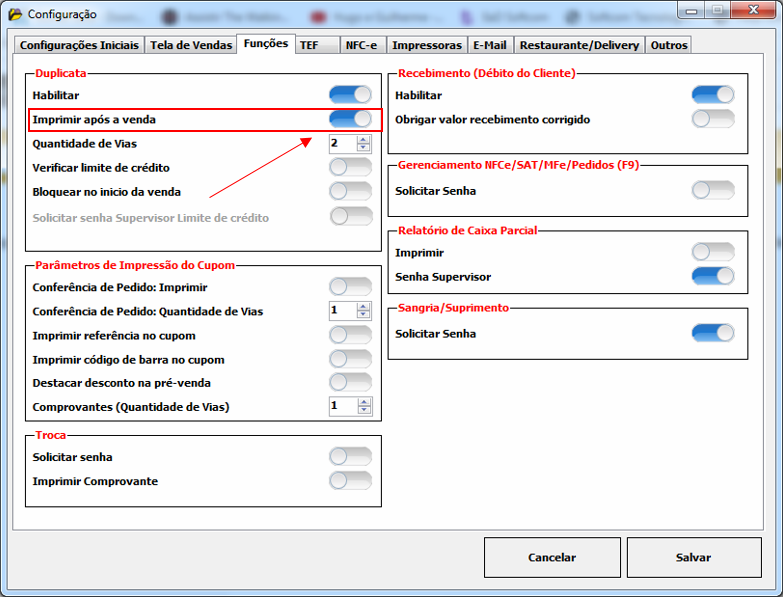The width and height of the screenshot is (783, 597).
Task: Click the Quantidade de Vias number field
Action: [342, 143]
